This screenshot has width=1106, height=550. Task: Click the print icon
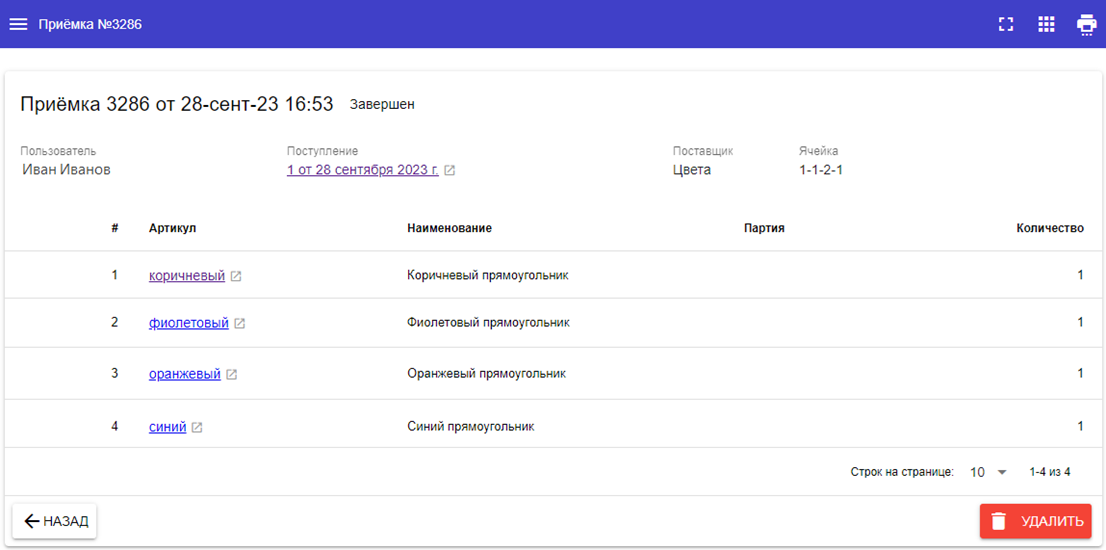click(1086, 24)
